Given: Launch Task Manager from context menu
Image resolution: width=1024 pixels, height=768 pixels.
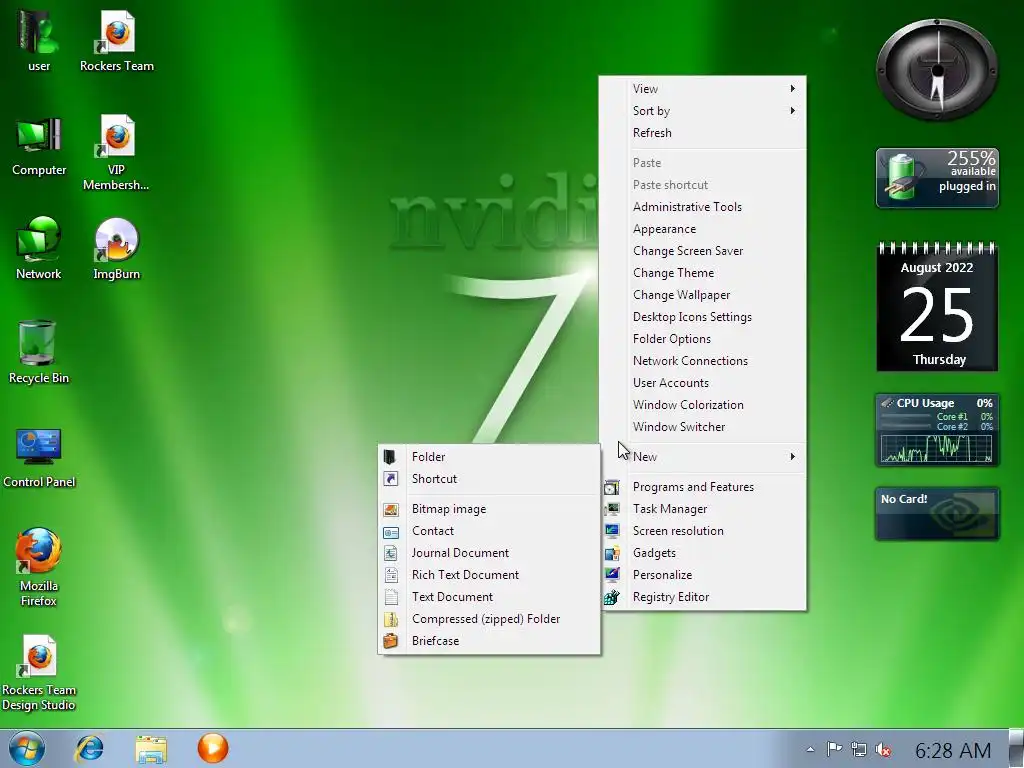Looking at the screenshot, I should [x=703, y=509].
